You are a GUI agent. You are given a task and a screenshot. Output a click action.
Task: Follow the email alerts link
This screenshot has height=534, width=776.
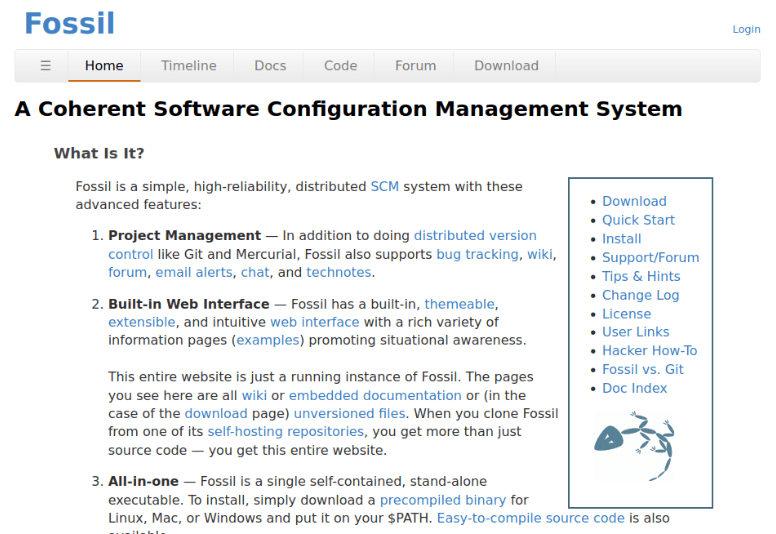(x=194, y=273)
